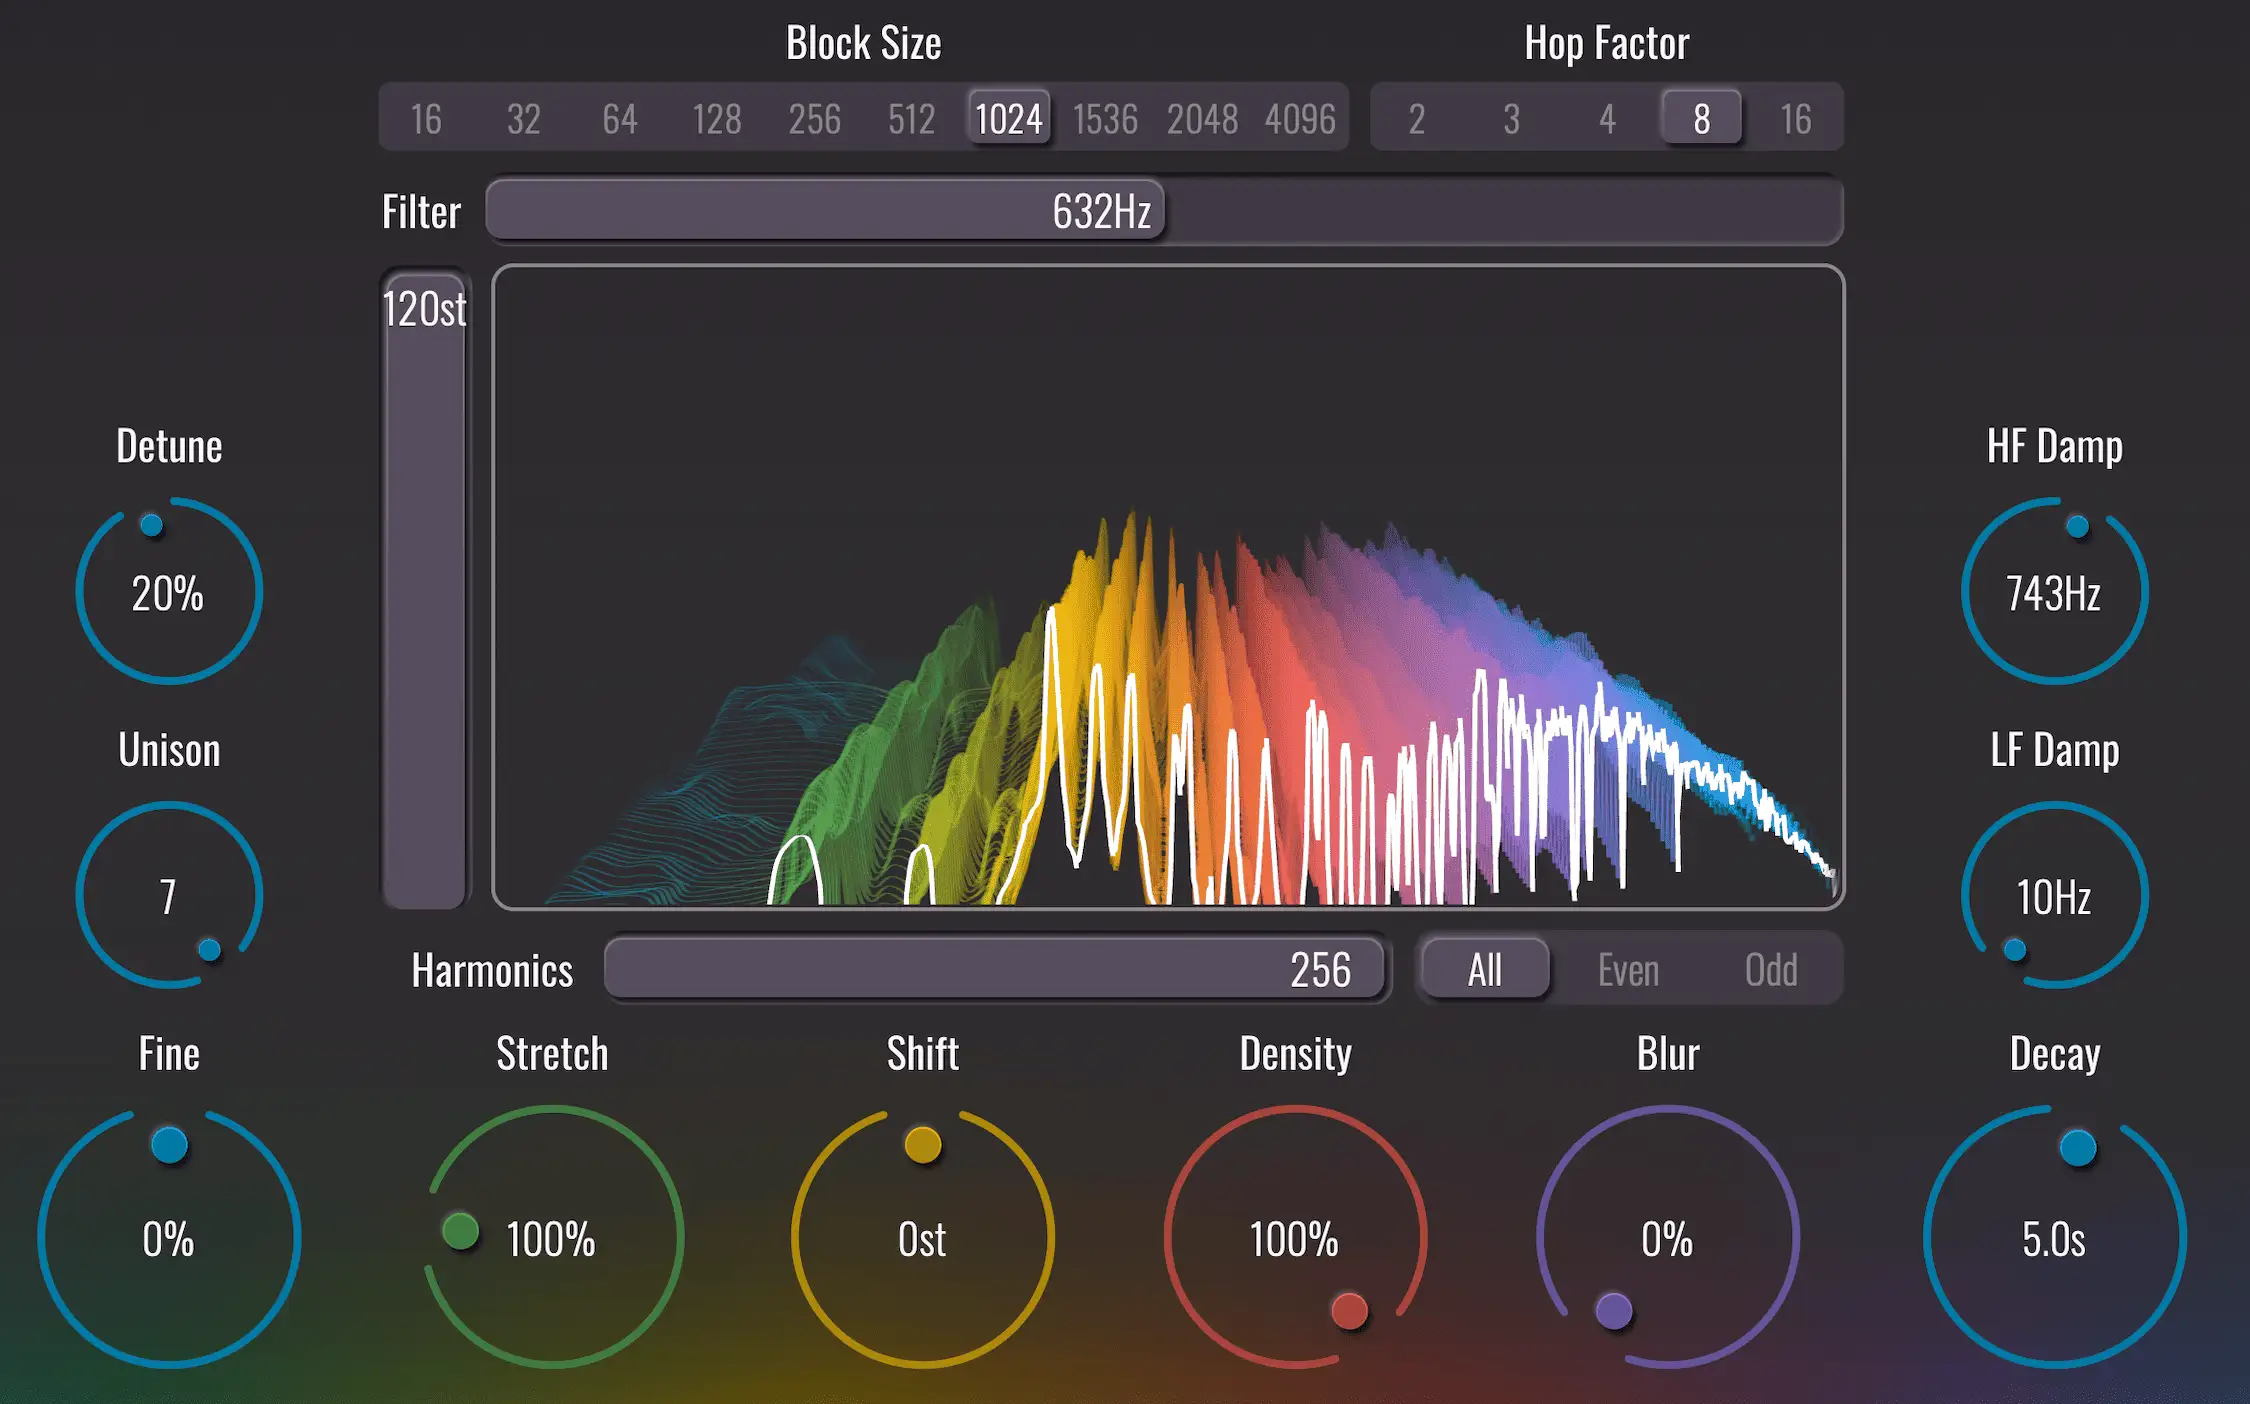Viewport: 2250px width, 1404px height.
Task: Click the LF Damp knob at 10Hz
Action: coord(2055,895)
